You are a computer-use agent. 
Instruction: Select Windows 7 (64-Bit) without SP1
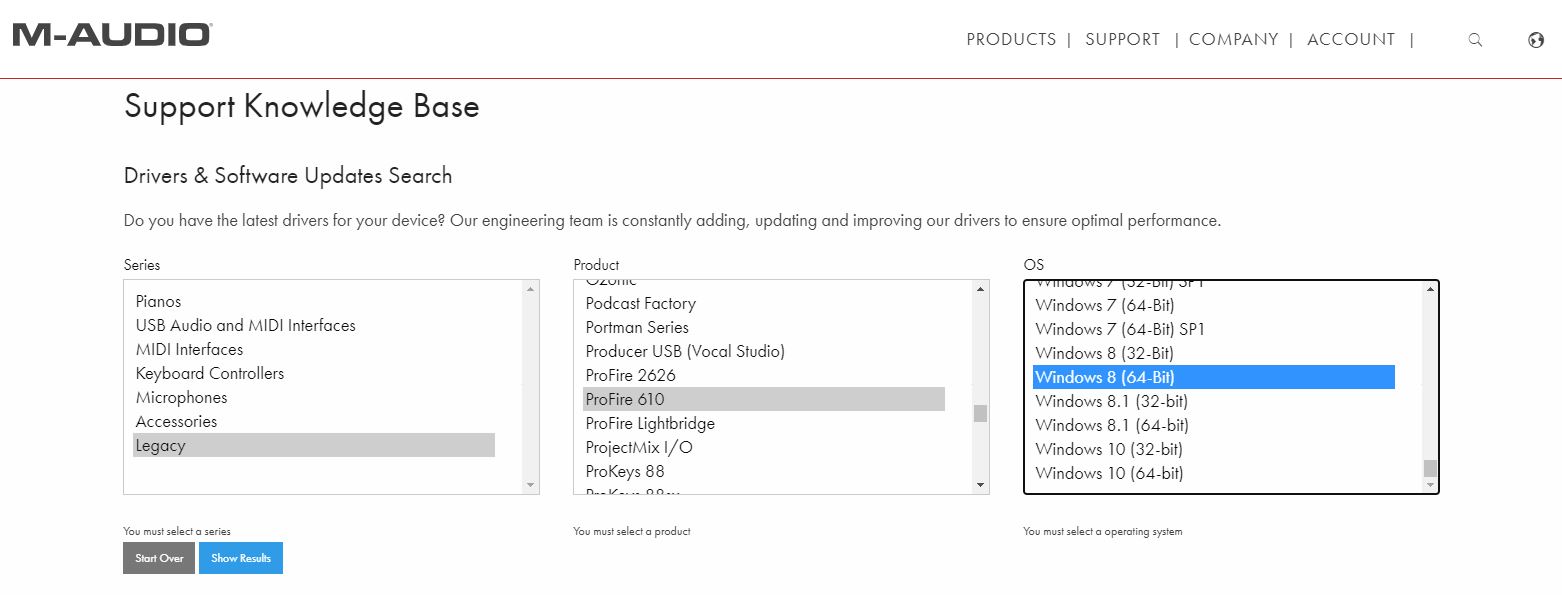click(1214, 305)
